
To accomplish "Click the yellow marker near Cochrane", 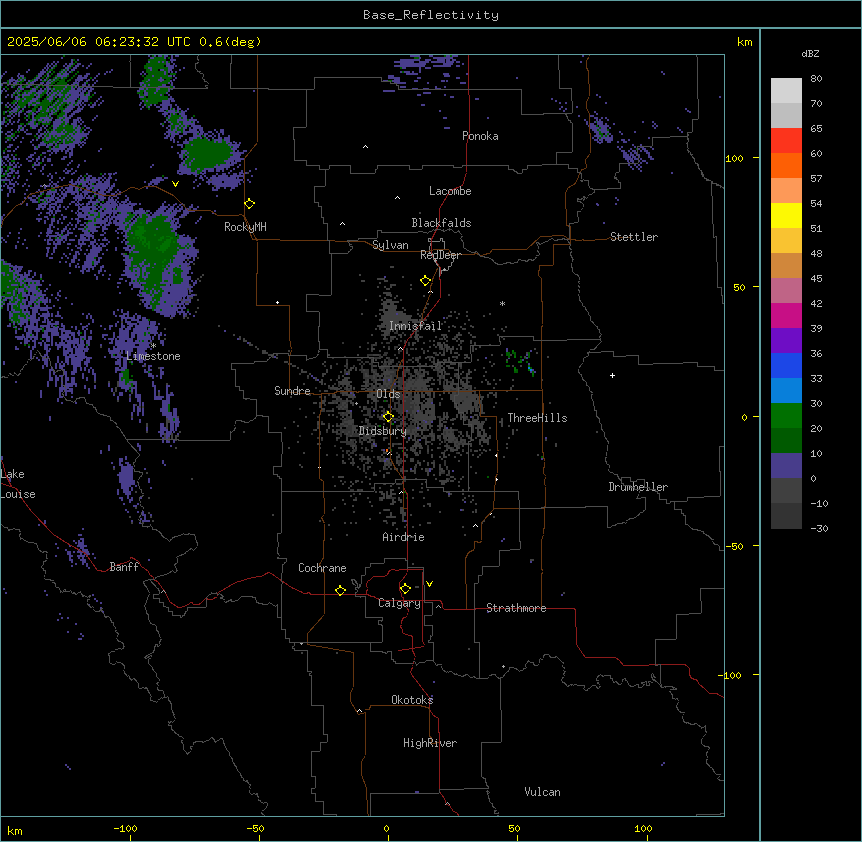I will click(340, 590).
